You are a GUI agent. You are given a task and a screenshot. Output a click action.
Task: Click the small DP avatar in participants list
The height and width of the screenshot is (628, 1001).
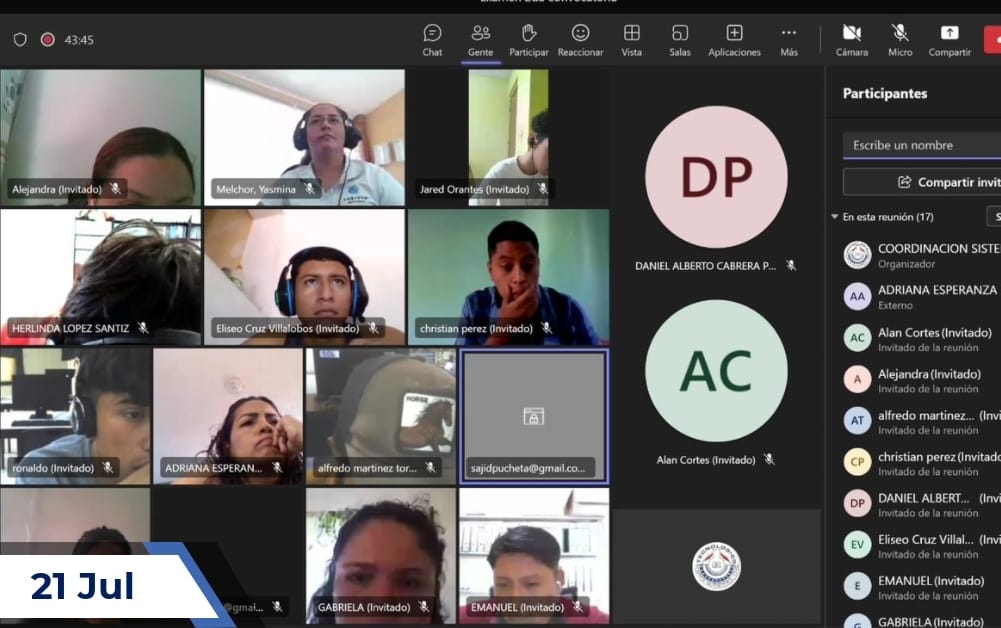[857, 504]
